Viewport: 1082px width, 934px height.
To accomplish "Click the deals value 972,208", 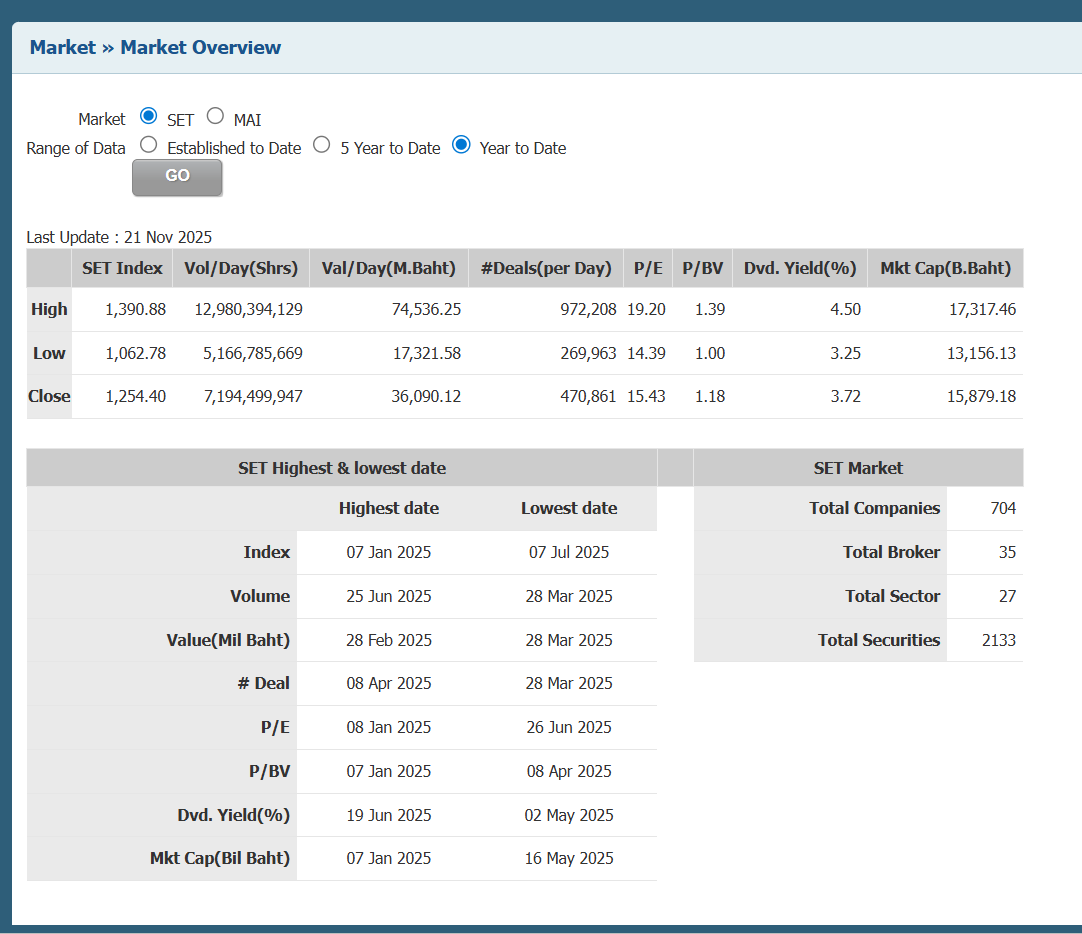I will (x=588, y=309).
